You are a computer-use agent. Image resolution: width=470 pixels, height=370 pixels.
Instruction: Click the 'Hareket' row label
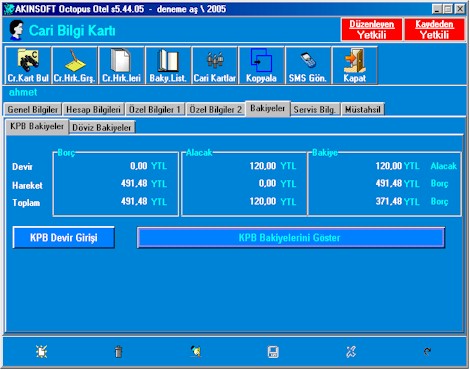(x=27, y=185)
